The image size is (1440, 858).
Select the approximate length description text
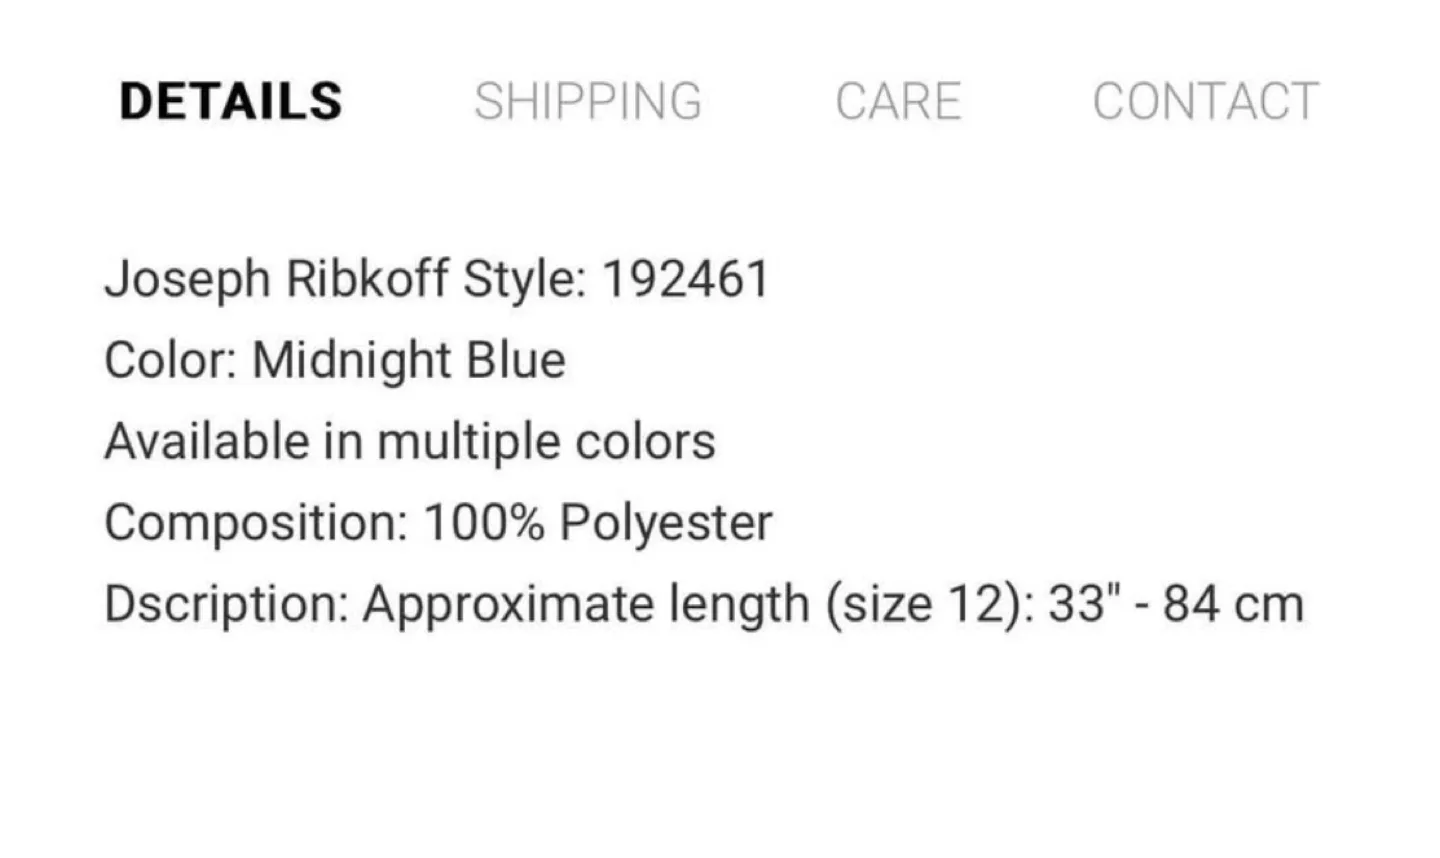[x=704, y=602]
